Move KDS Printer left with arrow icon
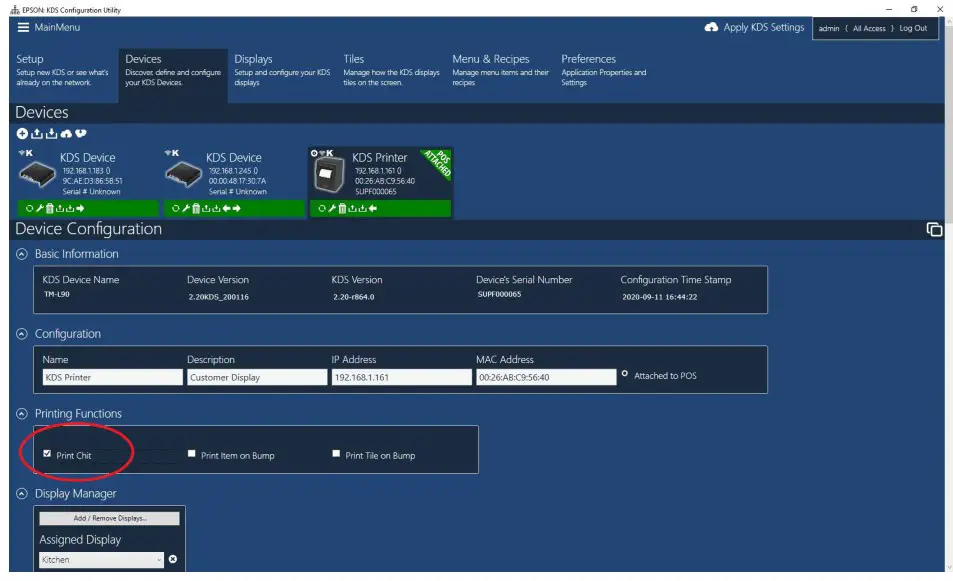 [373, 208]
